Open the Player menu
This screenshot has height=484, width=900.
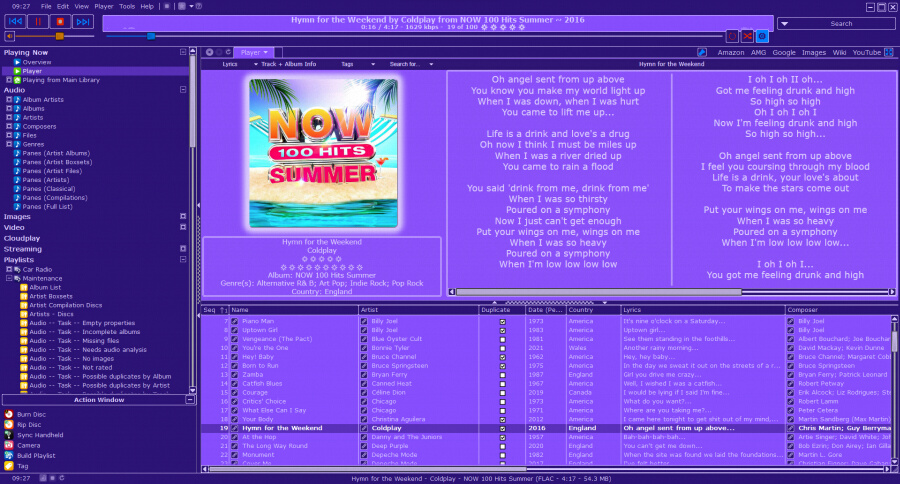pyautogui.click(x=104, y=6)
